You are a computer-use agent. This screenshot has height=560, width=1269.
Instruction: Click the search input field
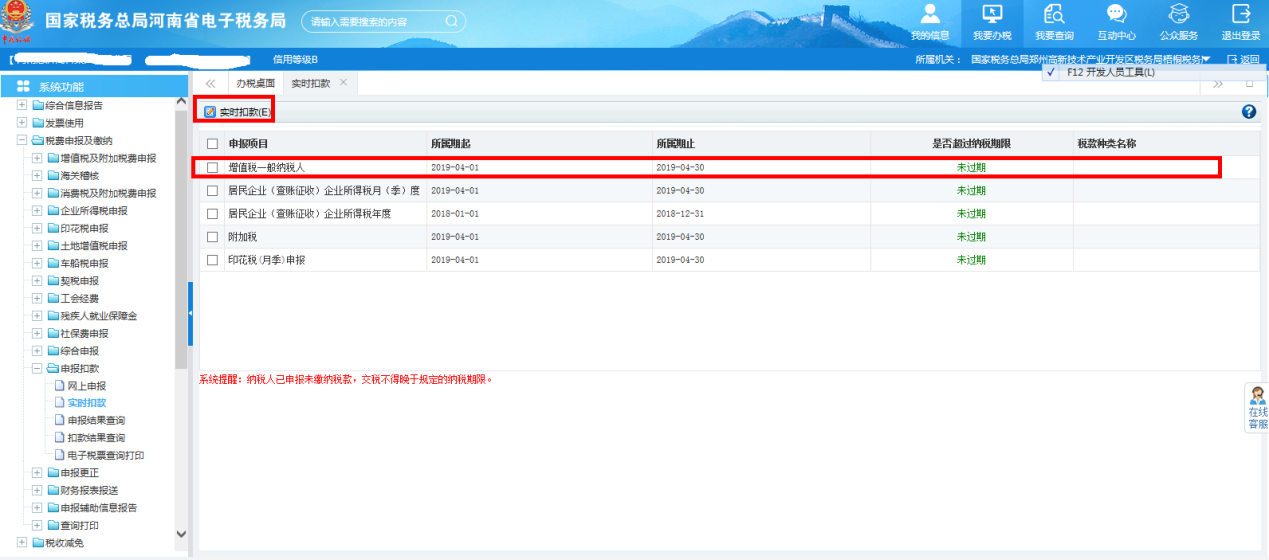click(375, 21)
